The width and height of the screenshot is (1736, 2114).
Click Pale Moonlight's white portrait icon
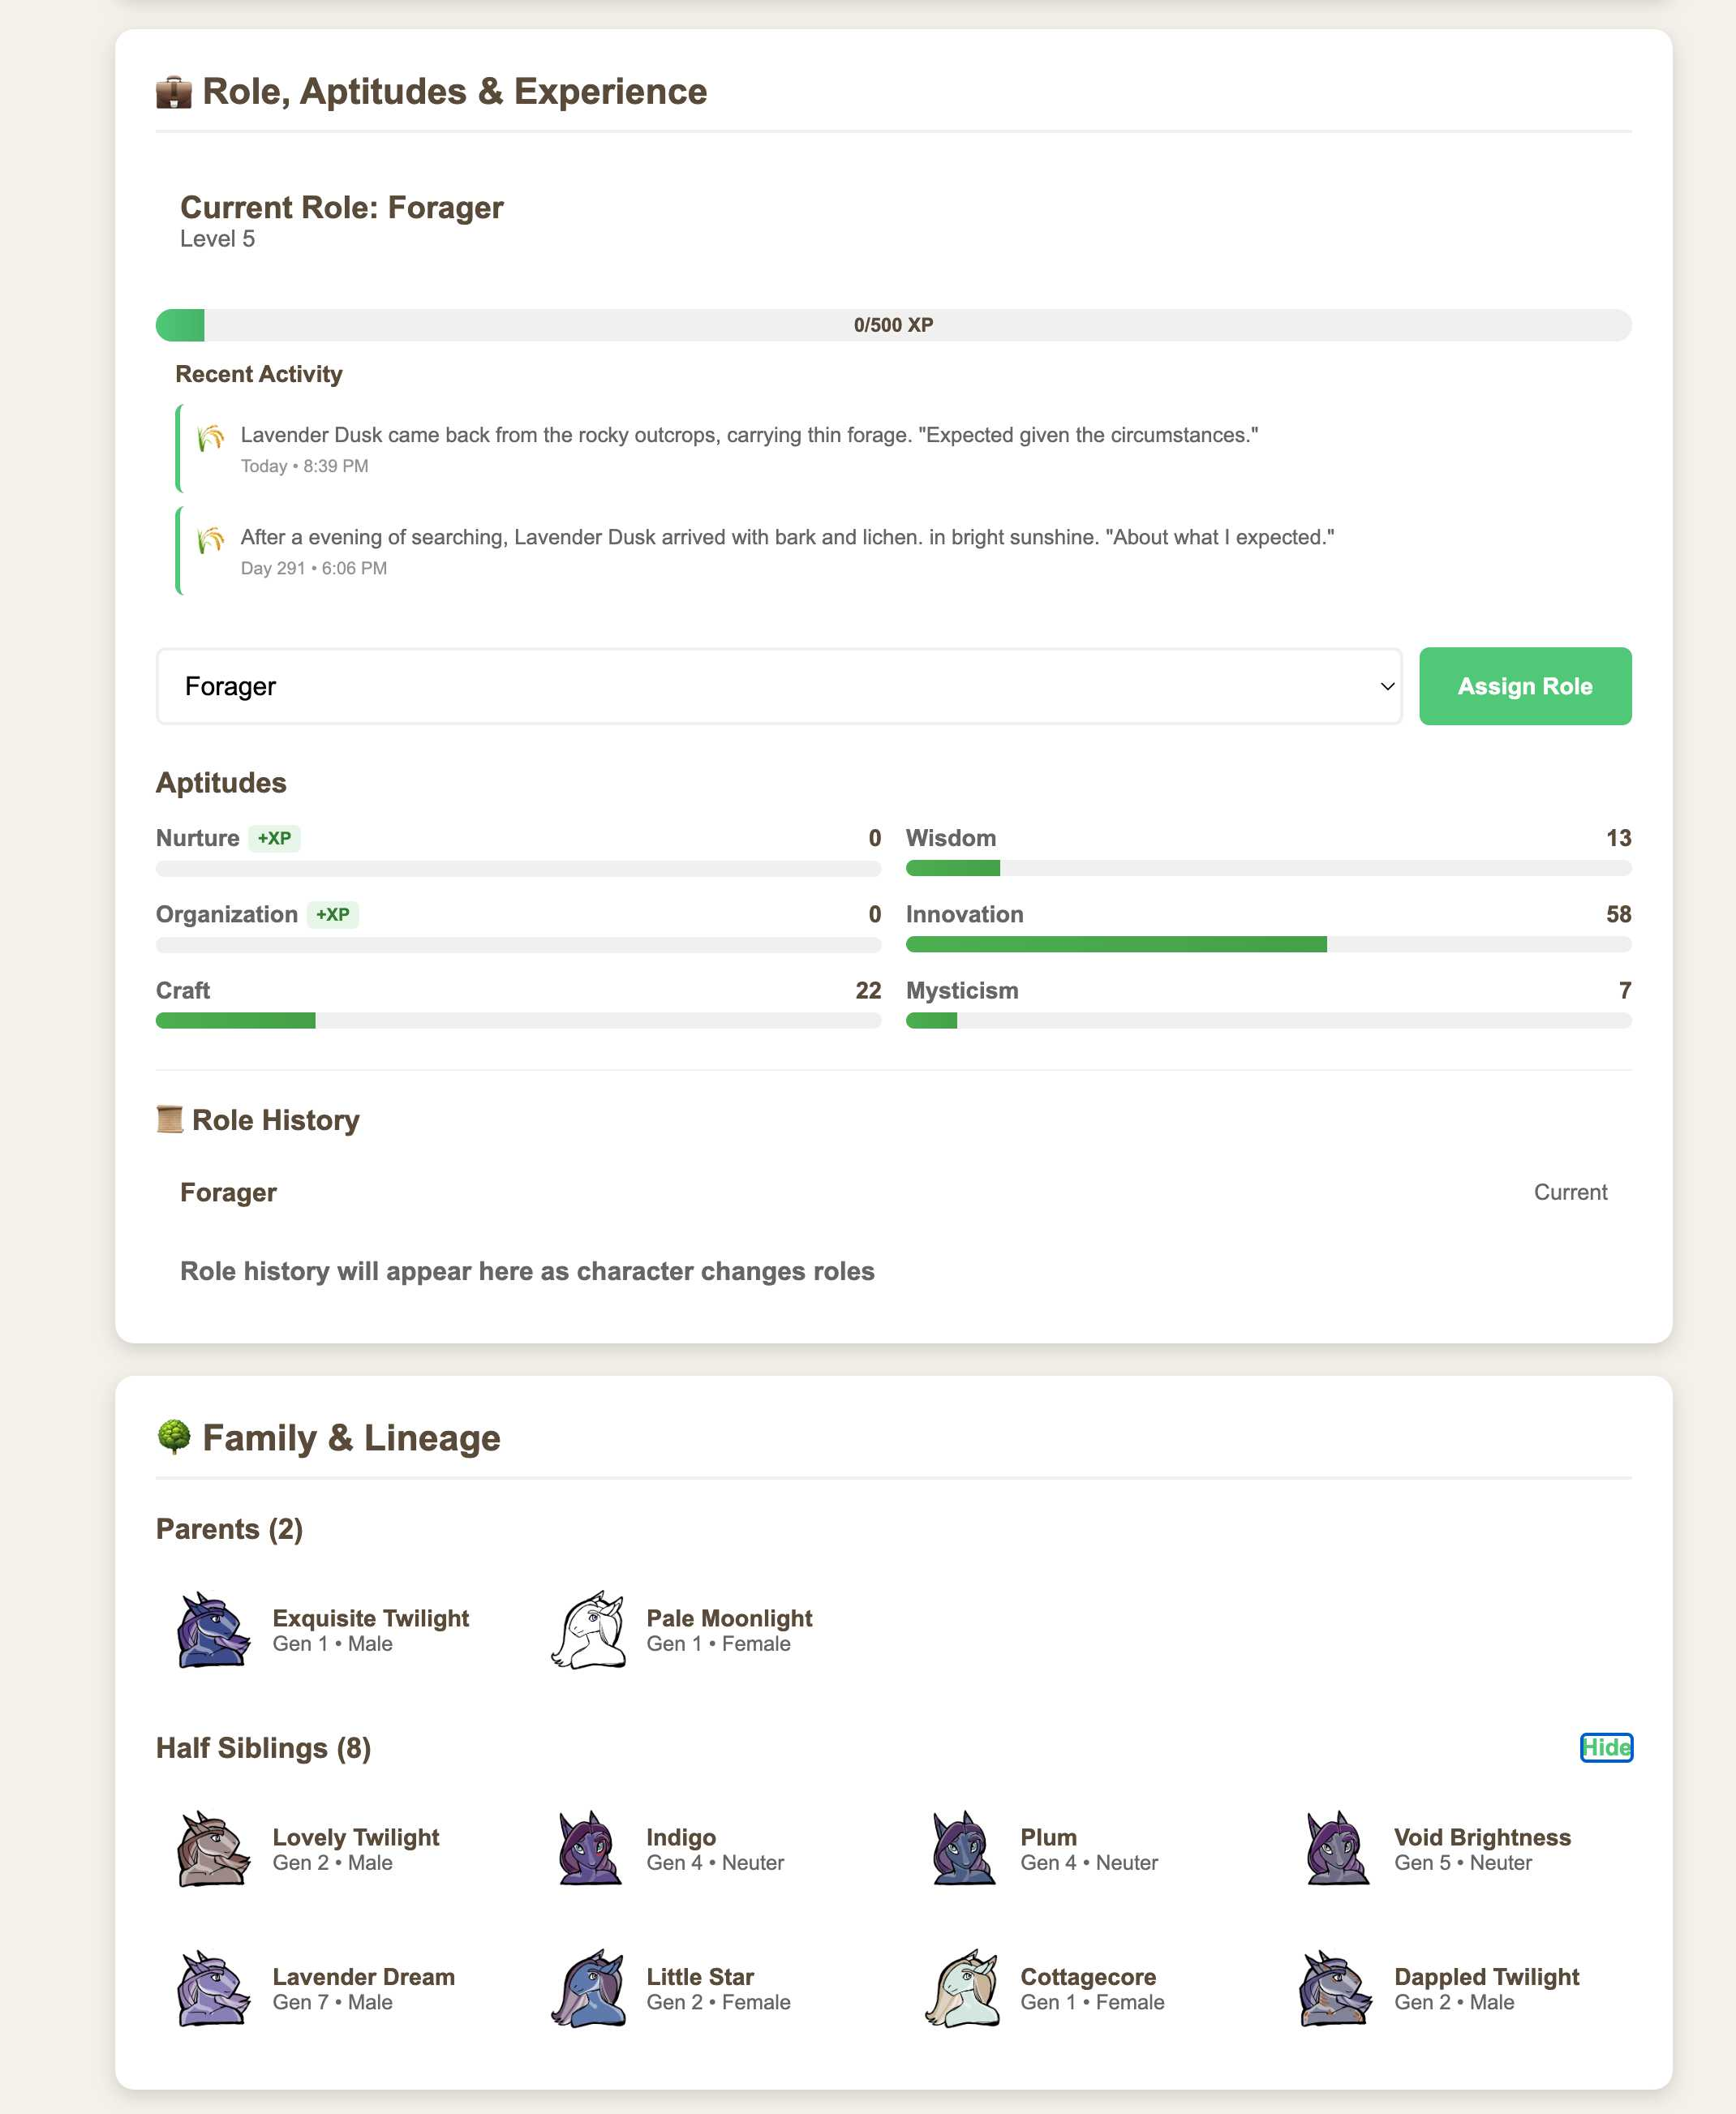(588, 1630)
